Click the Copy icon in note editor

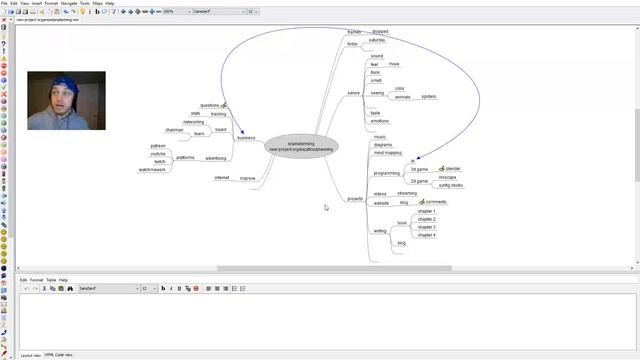pyautogui.click(x=53, y=289)
